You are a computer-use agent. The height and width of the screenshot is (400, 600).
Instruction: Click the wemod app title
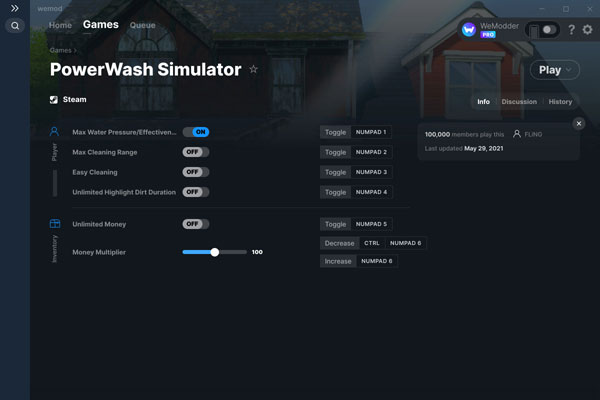coord(50,8)
